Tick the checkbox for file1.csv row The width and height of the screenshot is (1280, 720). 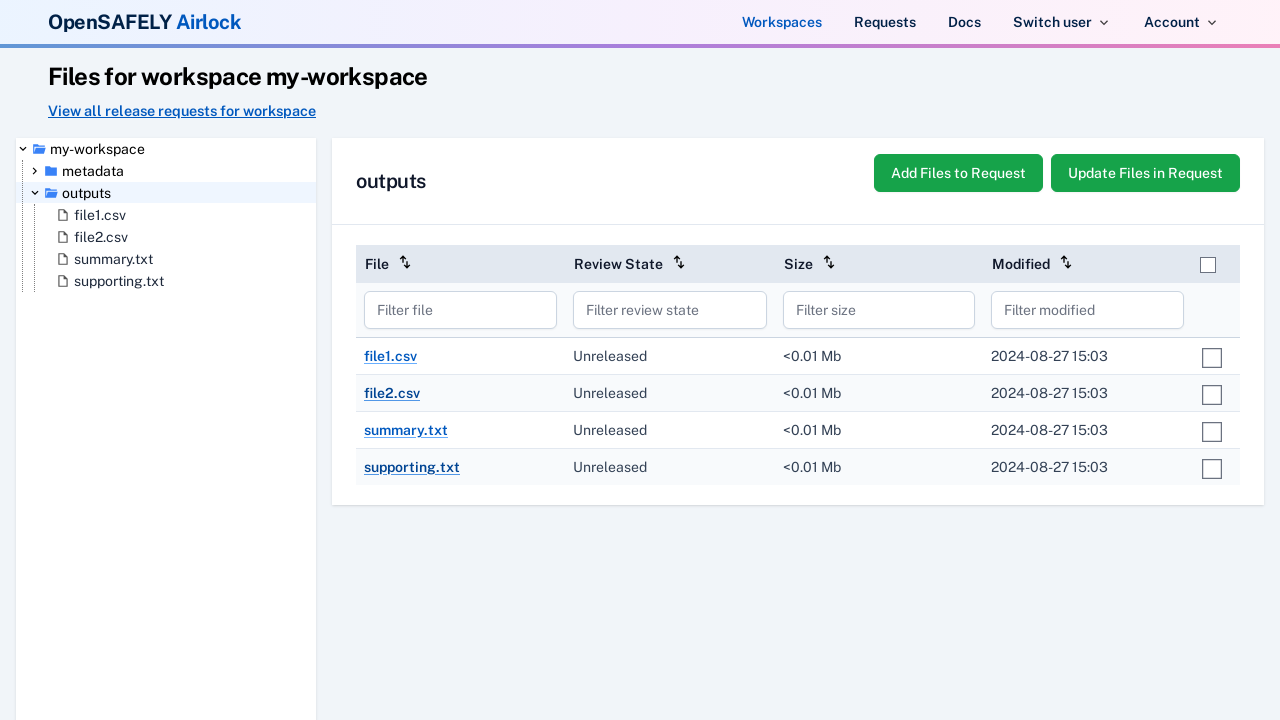pos(1211,358)
